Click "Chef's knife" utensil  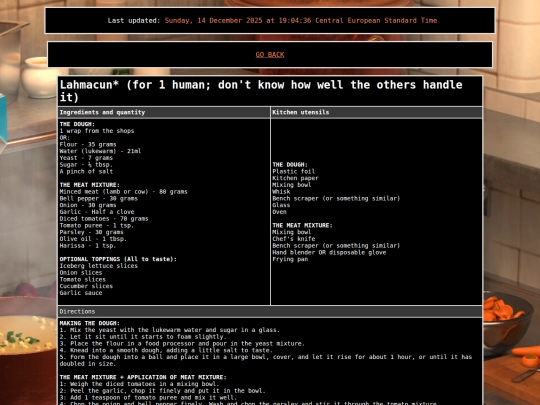[293, 239]
